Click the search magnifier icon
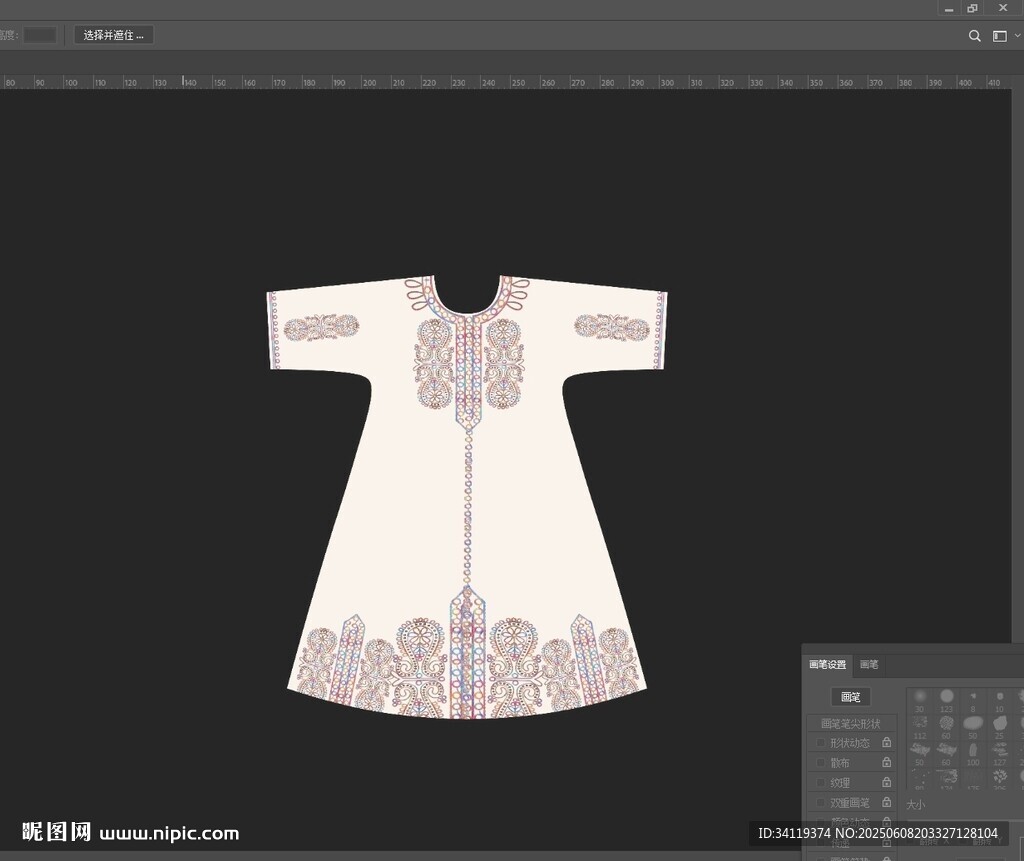 pos(975,36)
